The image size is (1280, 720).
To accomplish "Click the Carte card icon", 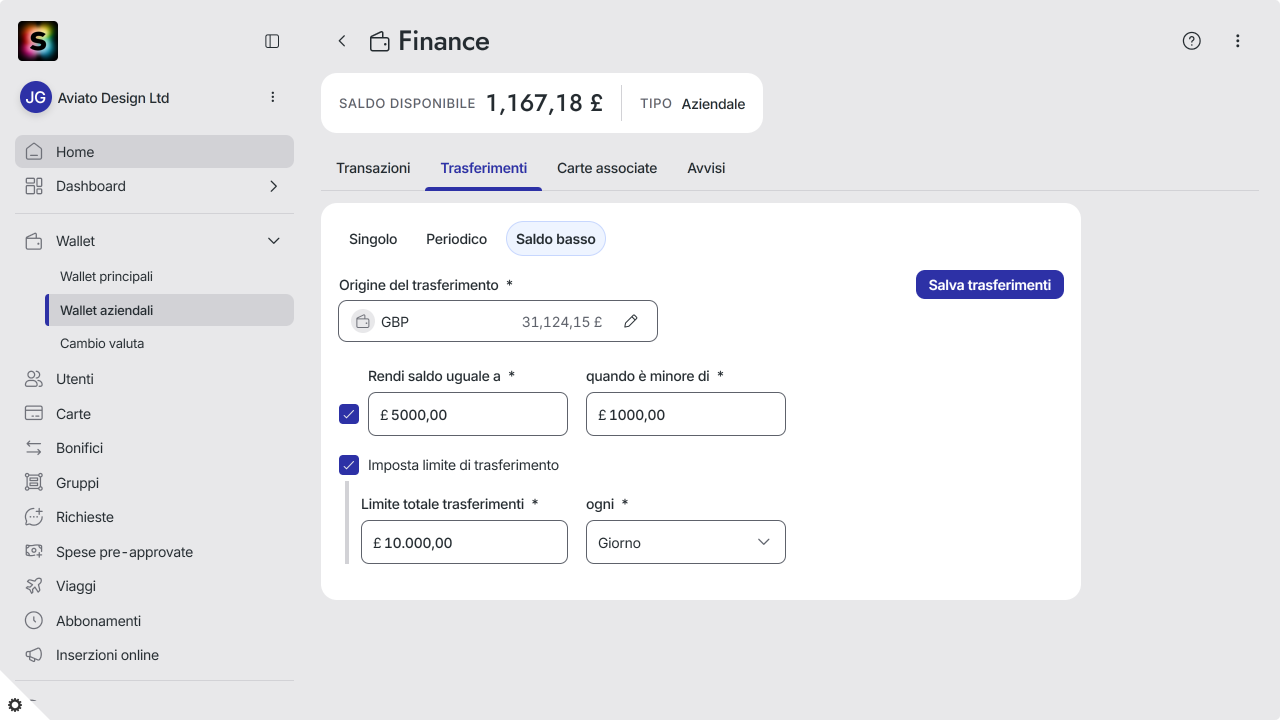I will click(34, 414).
